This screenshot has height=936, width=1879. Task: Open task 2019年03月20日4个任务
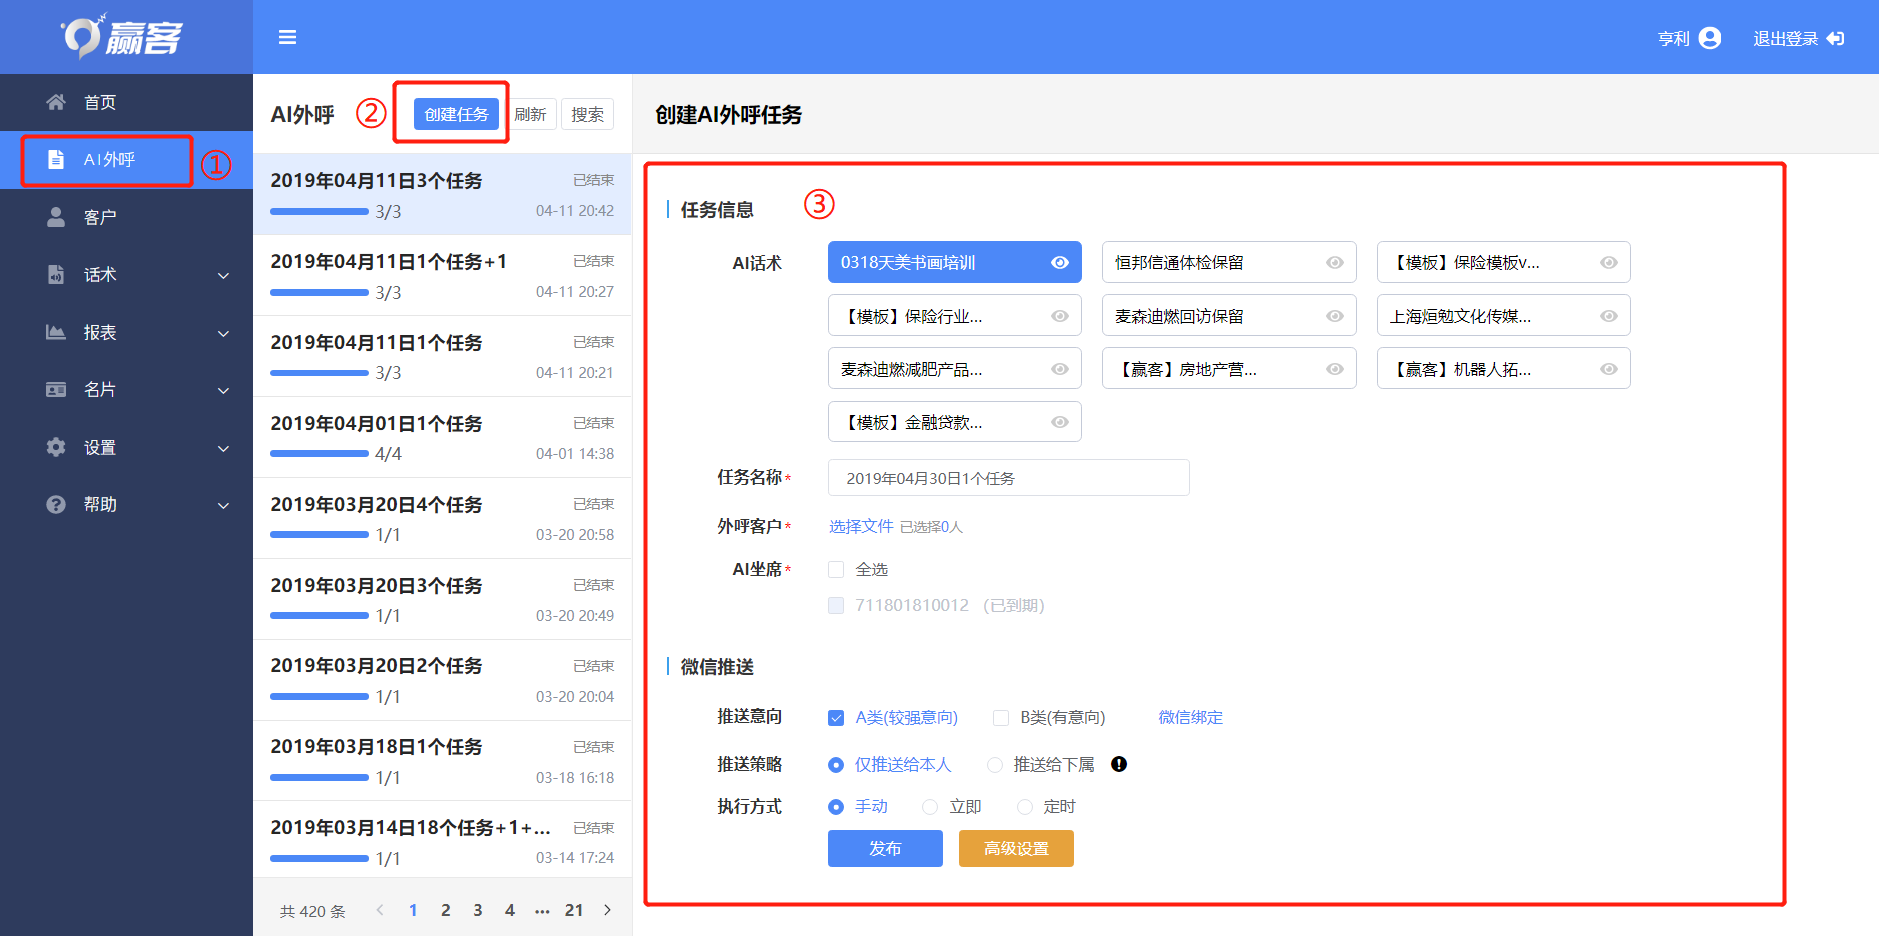click(x=442, y=518)
